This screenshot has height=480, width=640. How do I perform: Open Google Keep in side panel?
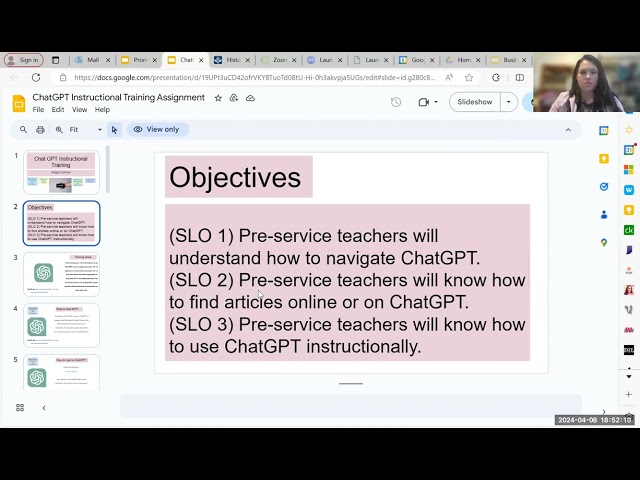[604, 159]
